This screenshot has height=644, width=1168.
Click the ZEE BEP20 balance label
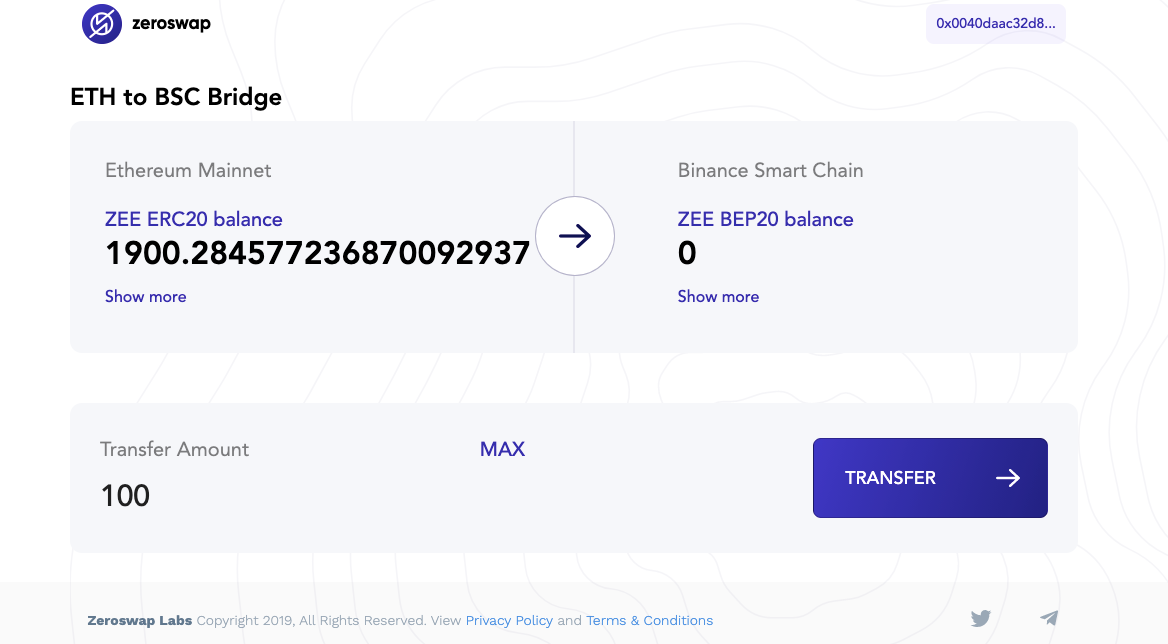(766, 220)
